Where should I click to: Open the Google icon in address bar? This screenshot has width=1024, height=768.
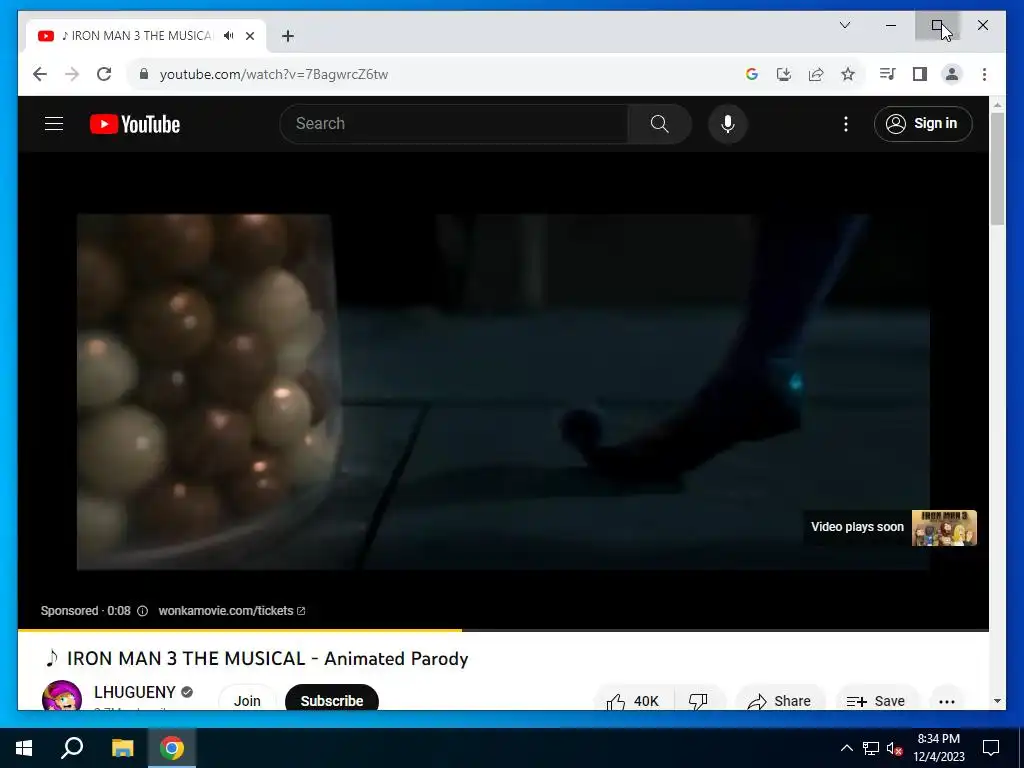752,74
